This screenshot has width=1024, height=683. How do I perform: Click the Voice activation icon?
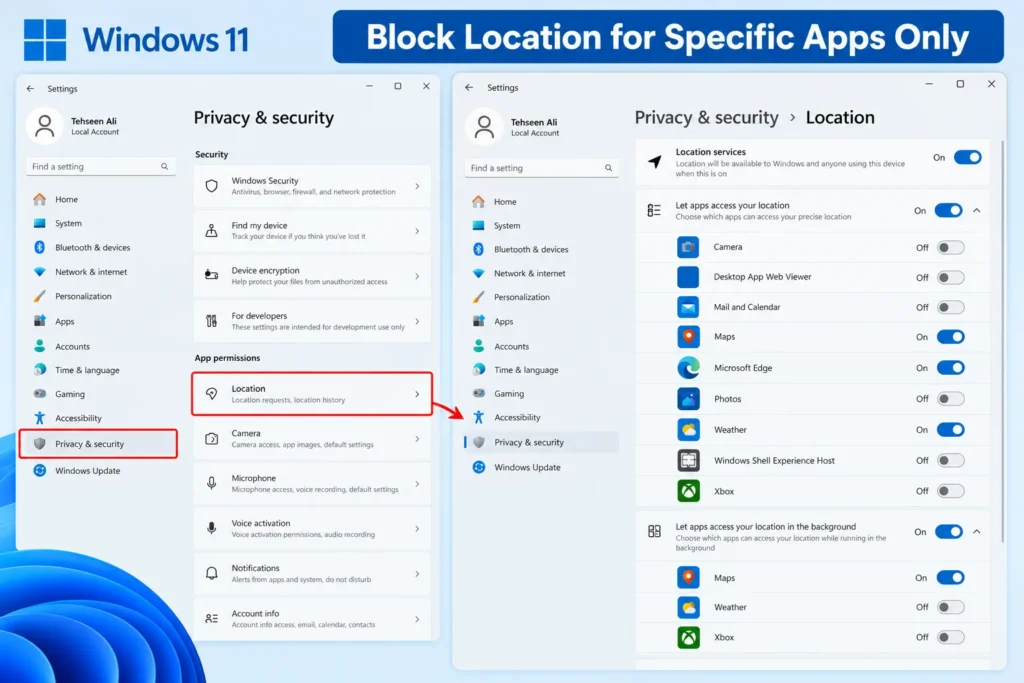coord(212,528)
